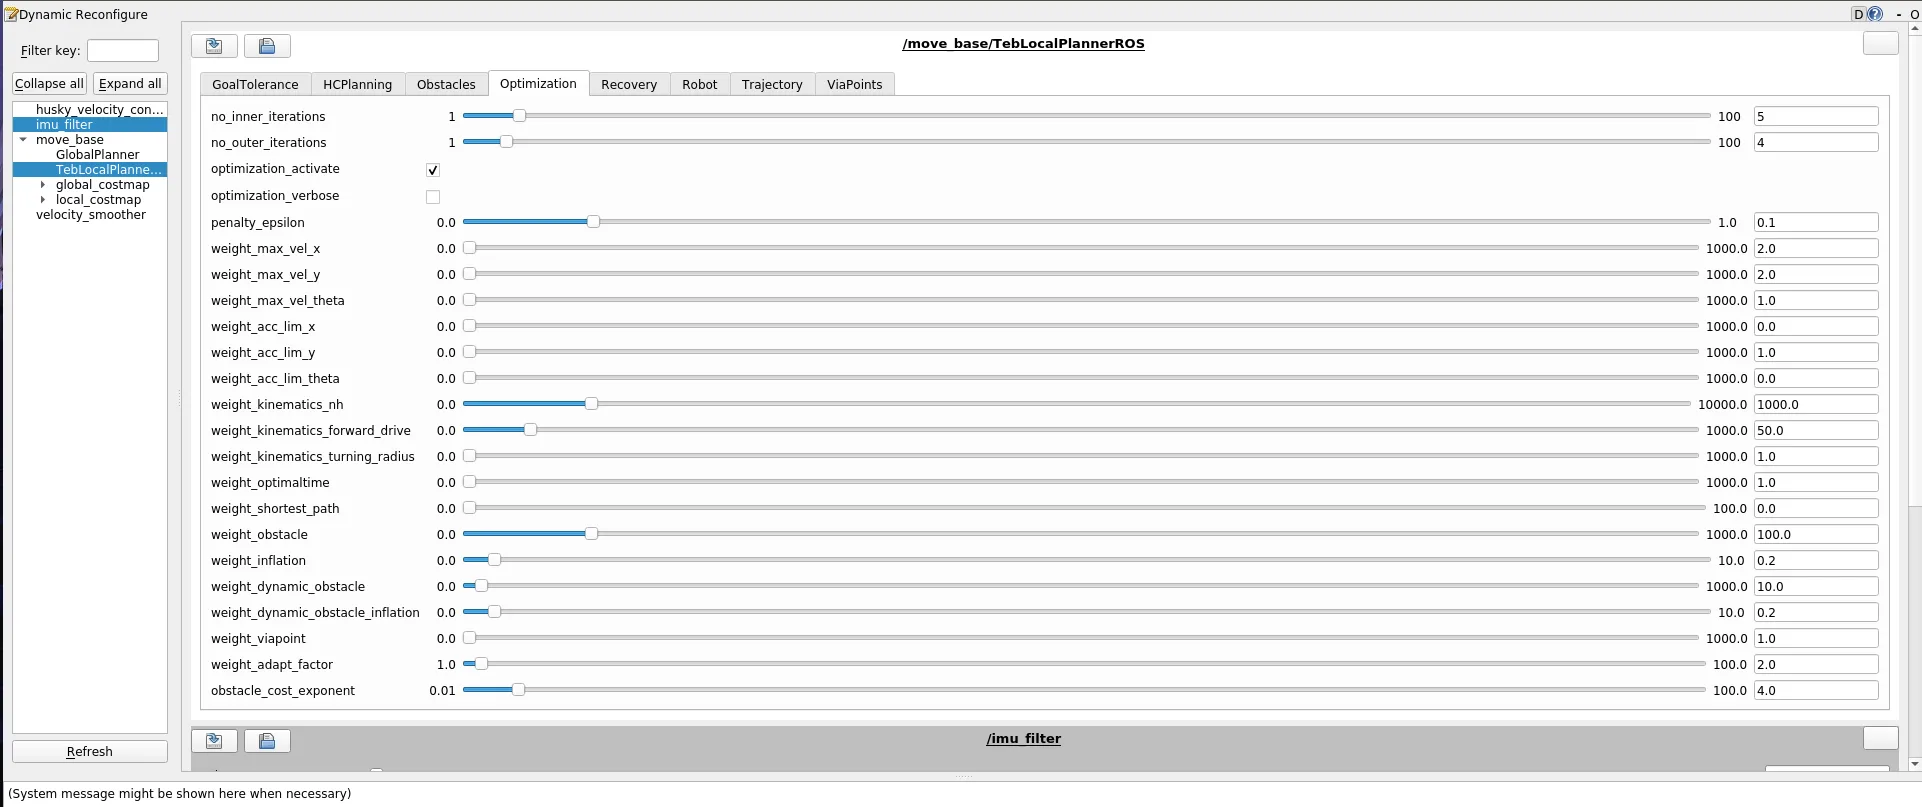This screenshot has width=1922, height=807.
Task: Uncheck the optimization_activate checkbox
Action: point(433,170)
